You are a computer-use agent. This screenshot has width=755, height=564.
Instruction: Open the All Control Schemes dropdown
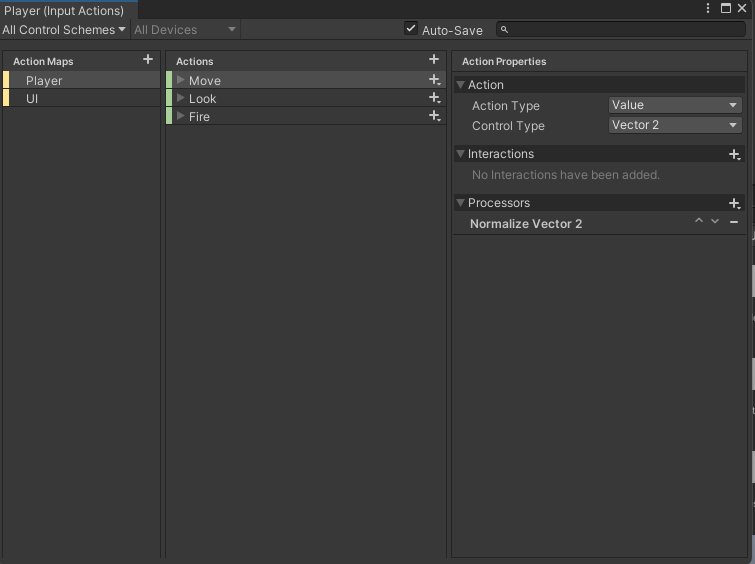(64, 30)
